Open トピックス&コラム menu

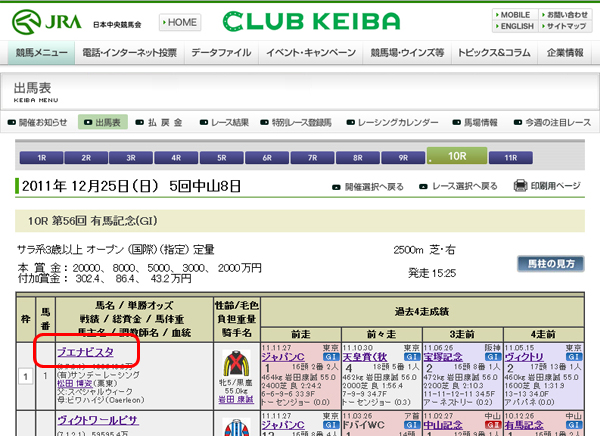[494, 52]
